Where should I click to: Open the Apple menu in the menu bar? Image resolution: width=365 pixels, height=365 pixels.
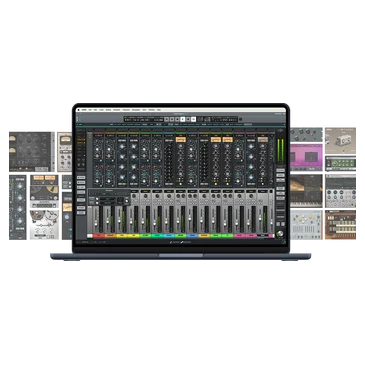click(x=79, y=109)
